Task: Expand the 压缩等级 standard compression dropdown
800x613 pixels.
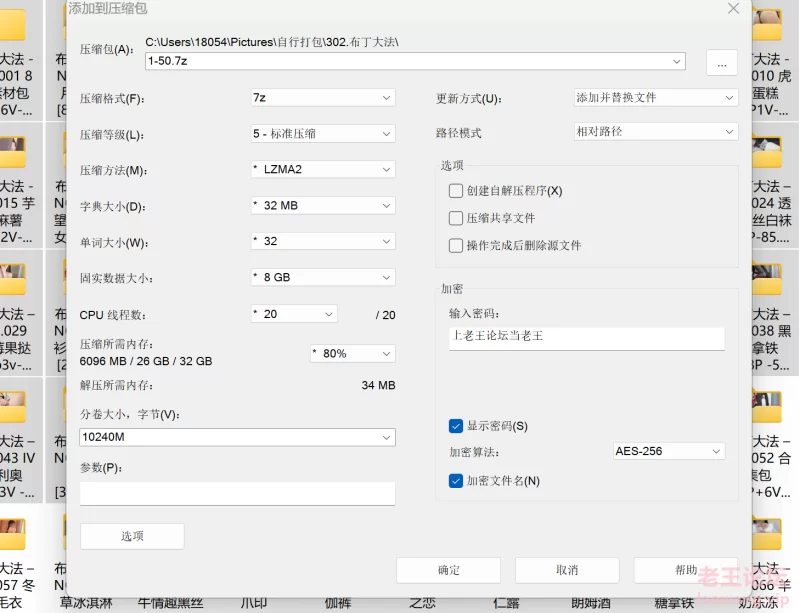Action: pyautogui.click(x=323, y=134)
